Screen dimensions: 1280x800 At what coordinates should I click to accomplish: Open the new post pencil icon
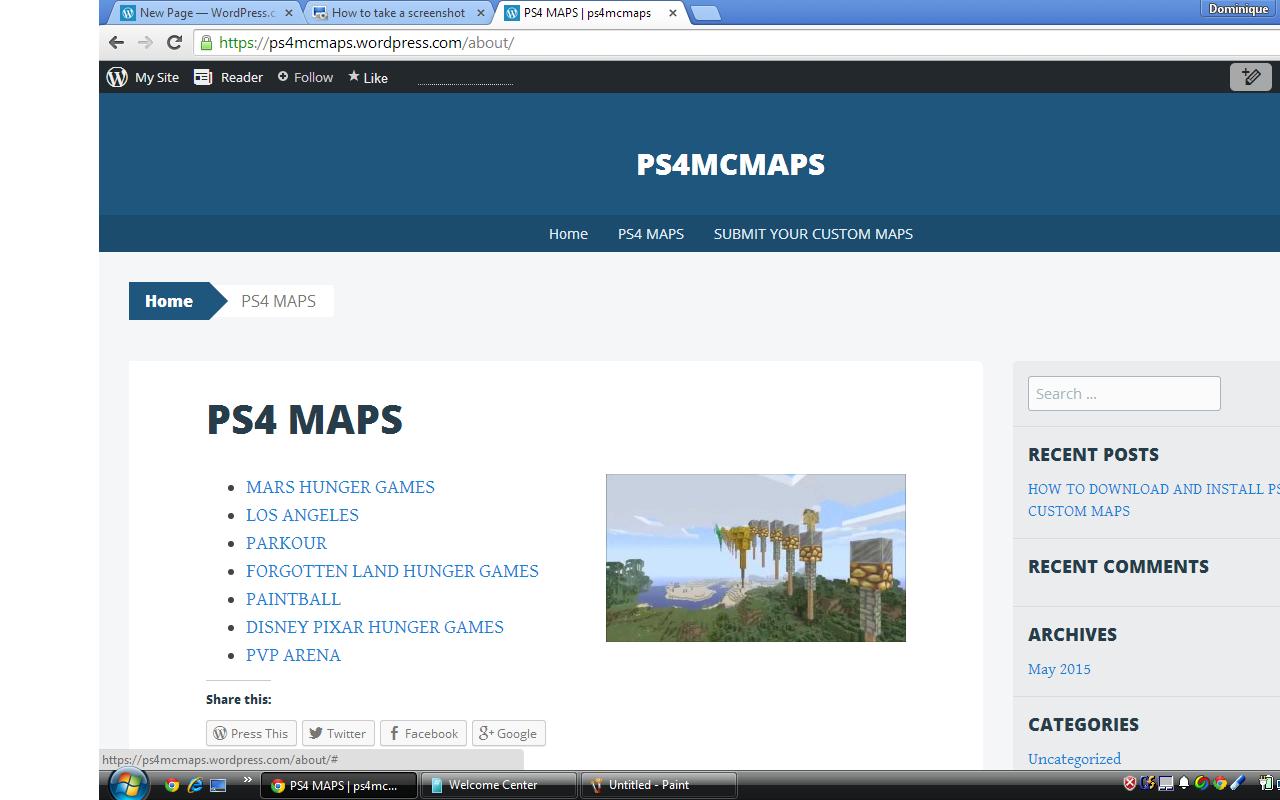[x=1250, y=77]
